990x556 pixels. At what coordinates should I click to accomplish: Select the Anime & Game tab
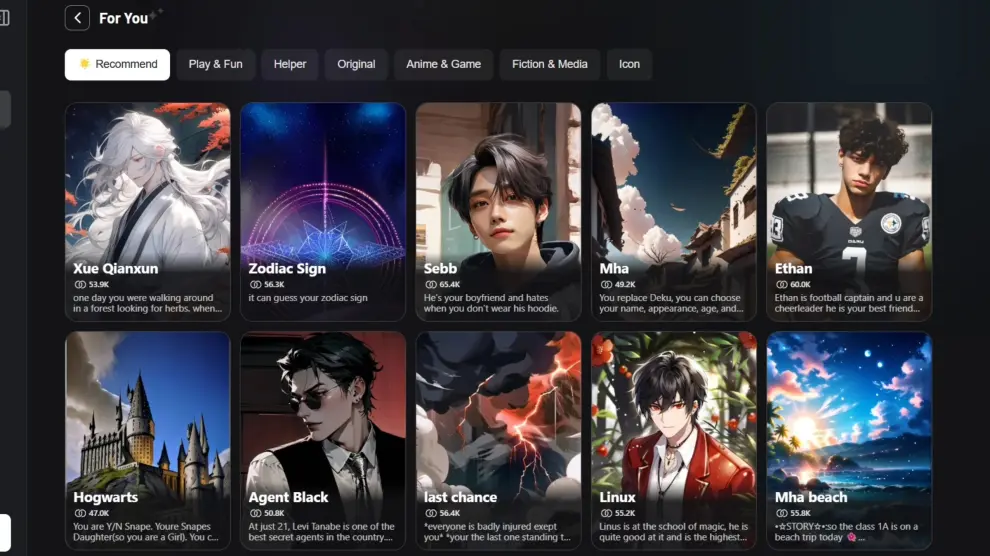coord(443,64)
